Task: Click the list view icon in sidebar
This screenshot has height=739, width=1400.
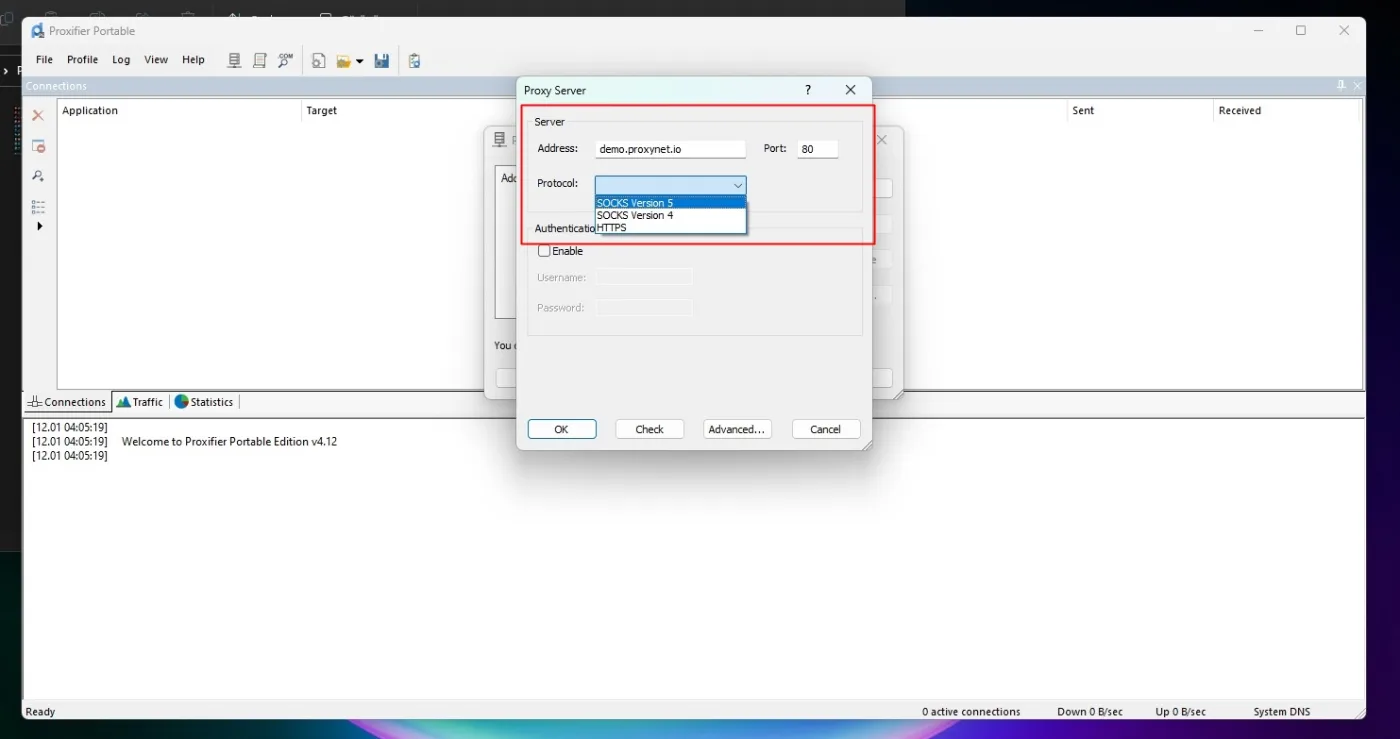Action: click(x=38, y=207)
